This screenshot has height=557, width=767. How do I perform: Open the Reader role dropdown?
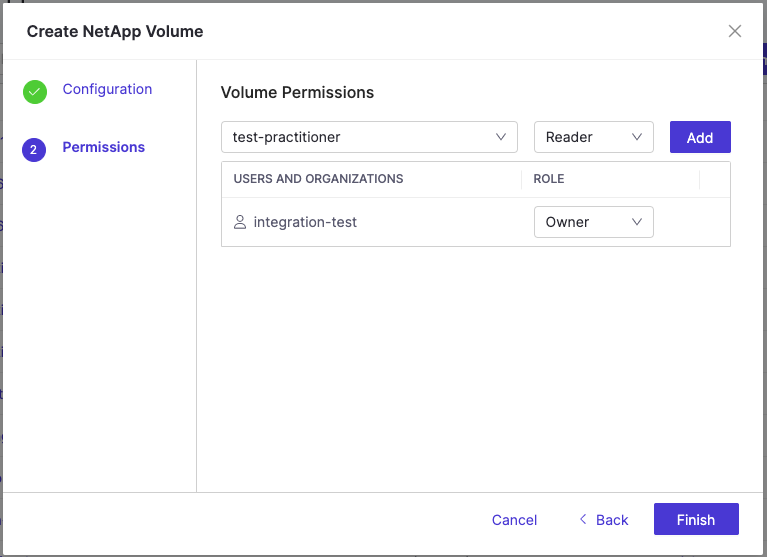pyautogui.click(x=593, y=137)
